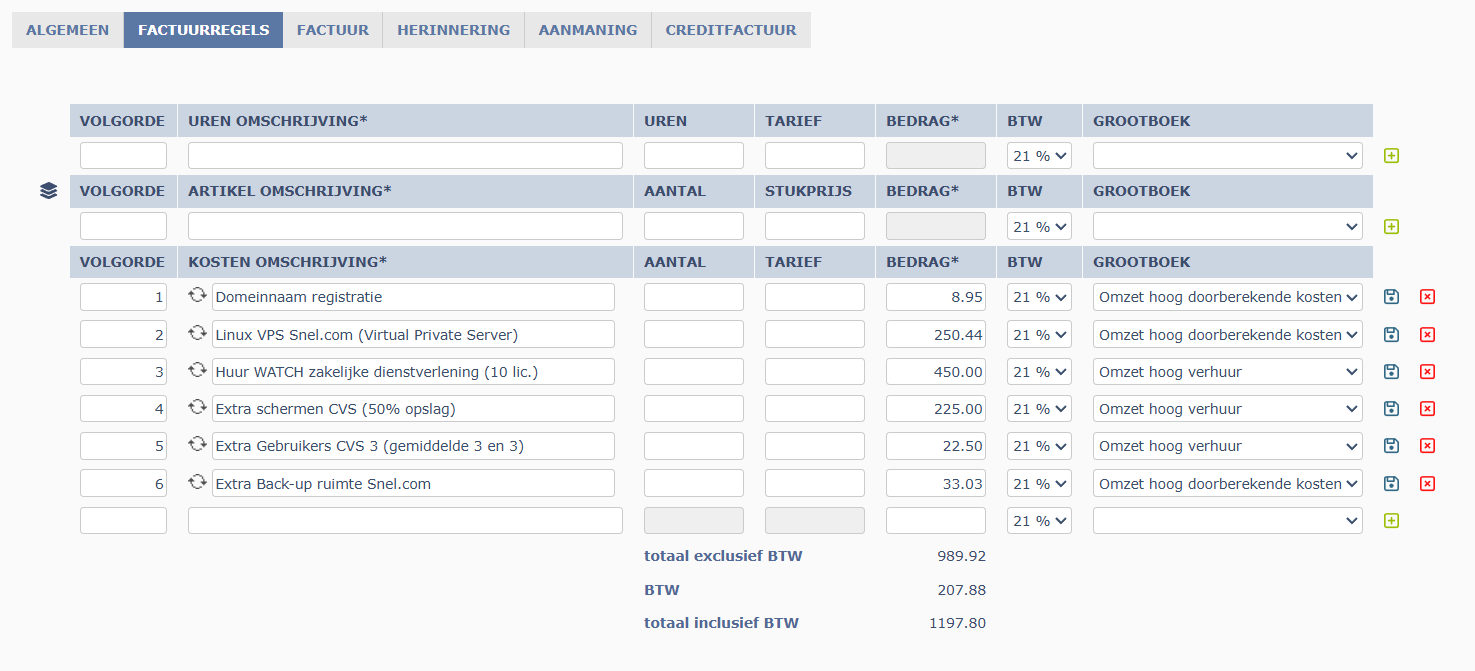Click refresh icon for Extra Gebruikers row

(x=197, y=445)
